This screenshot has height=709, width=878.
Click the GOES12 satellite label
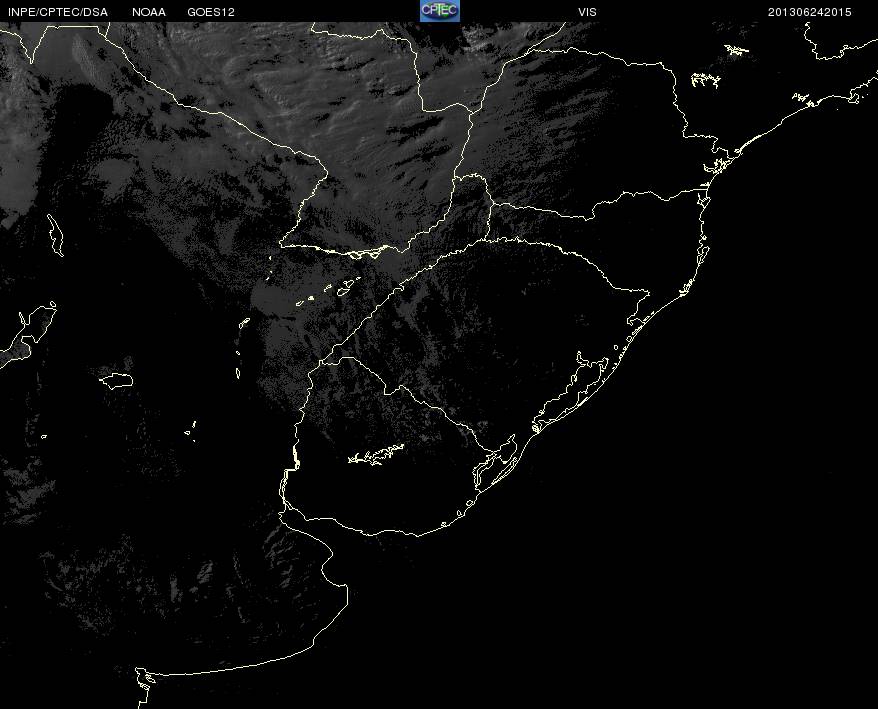point(211,12)
